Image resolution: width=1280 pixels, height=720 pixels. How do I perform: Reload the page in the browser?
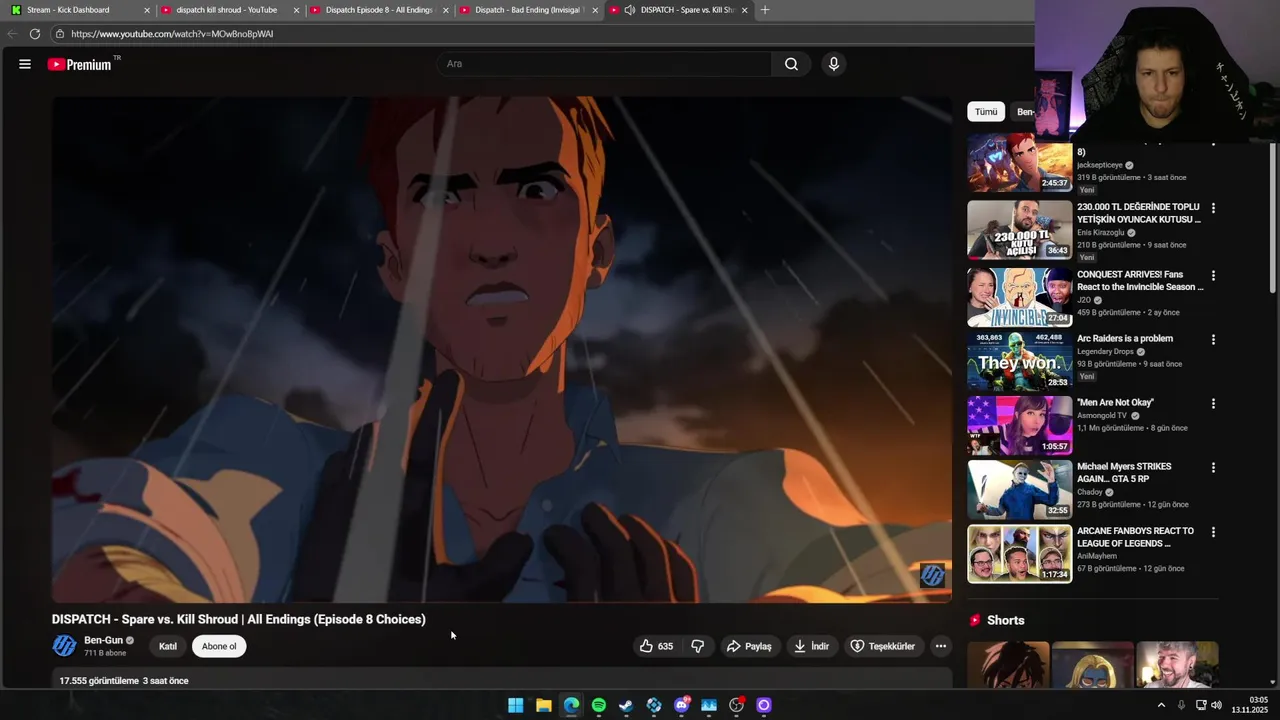35,34
